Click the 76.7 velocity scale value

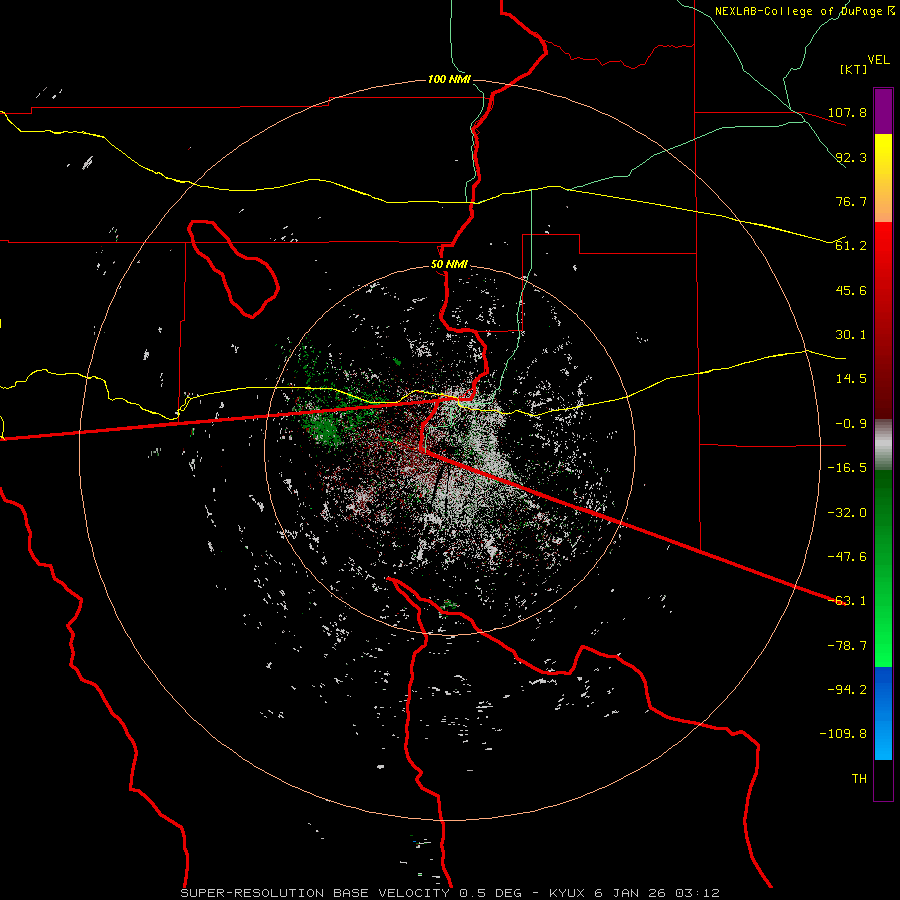851,201
